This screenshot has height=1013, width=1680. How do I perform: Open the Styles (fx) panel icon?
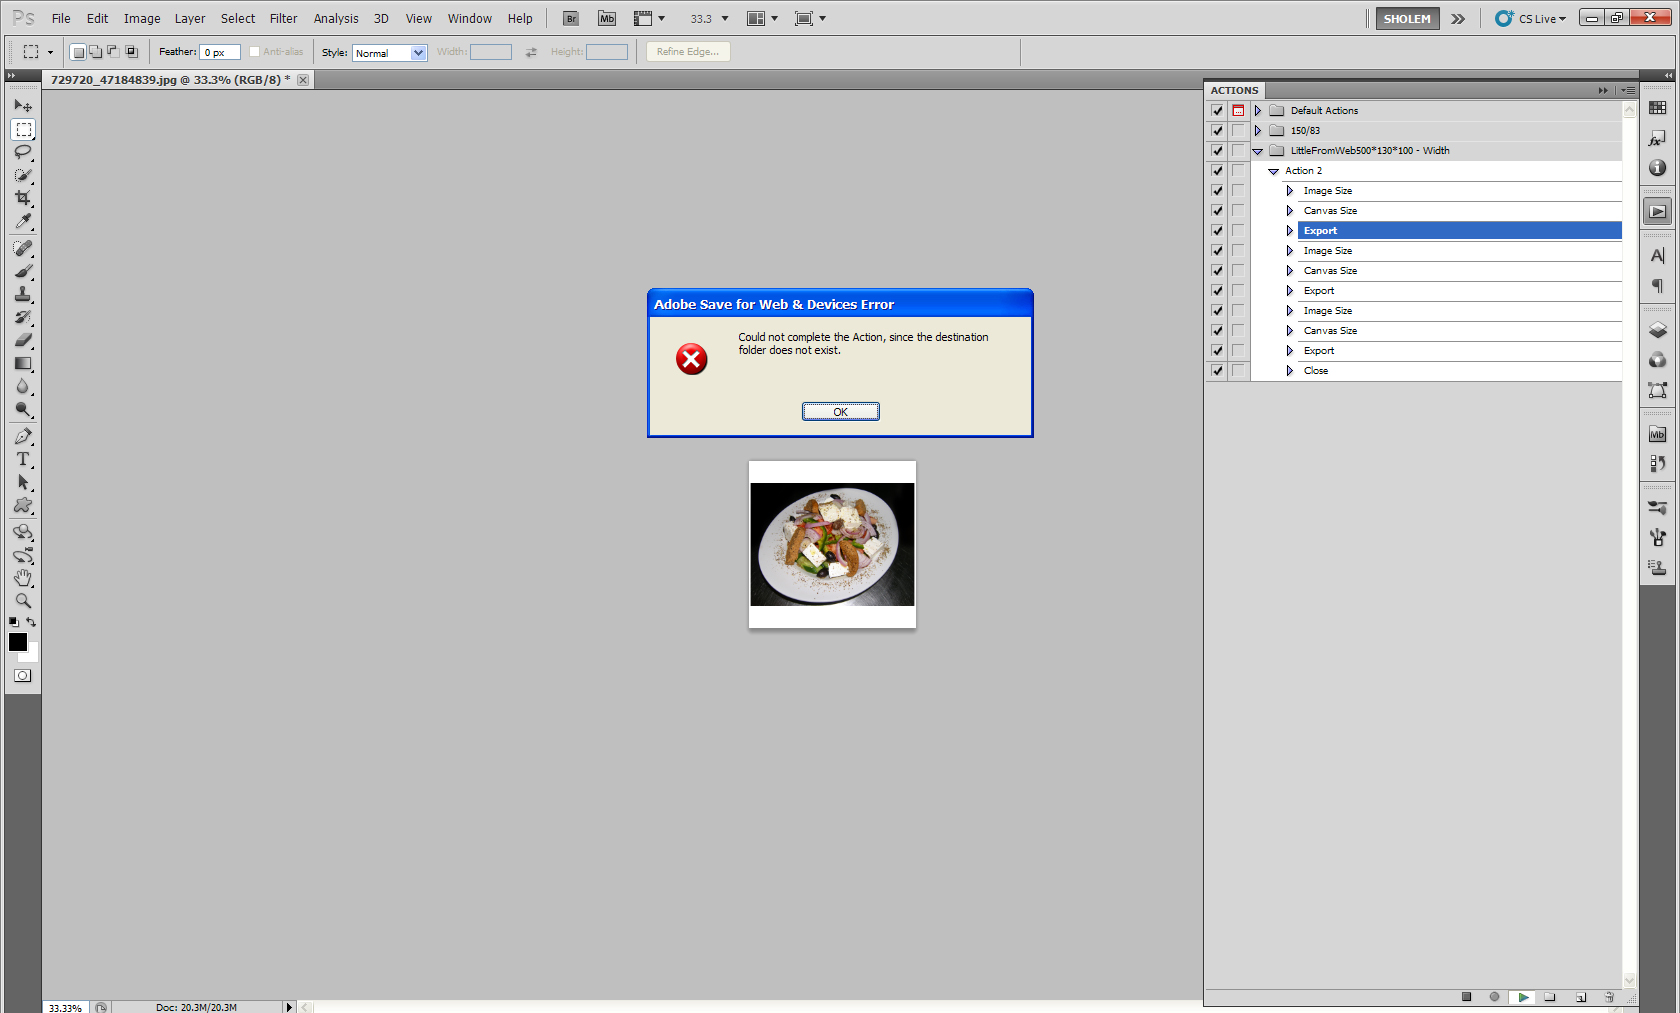pyautogui.click(x=1657, y=138)
